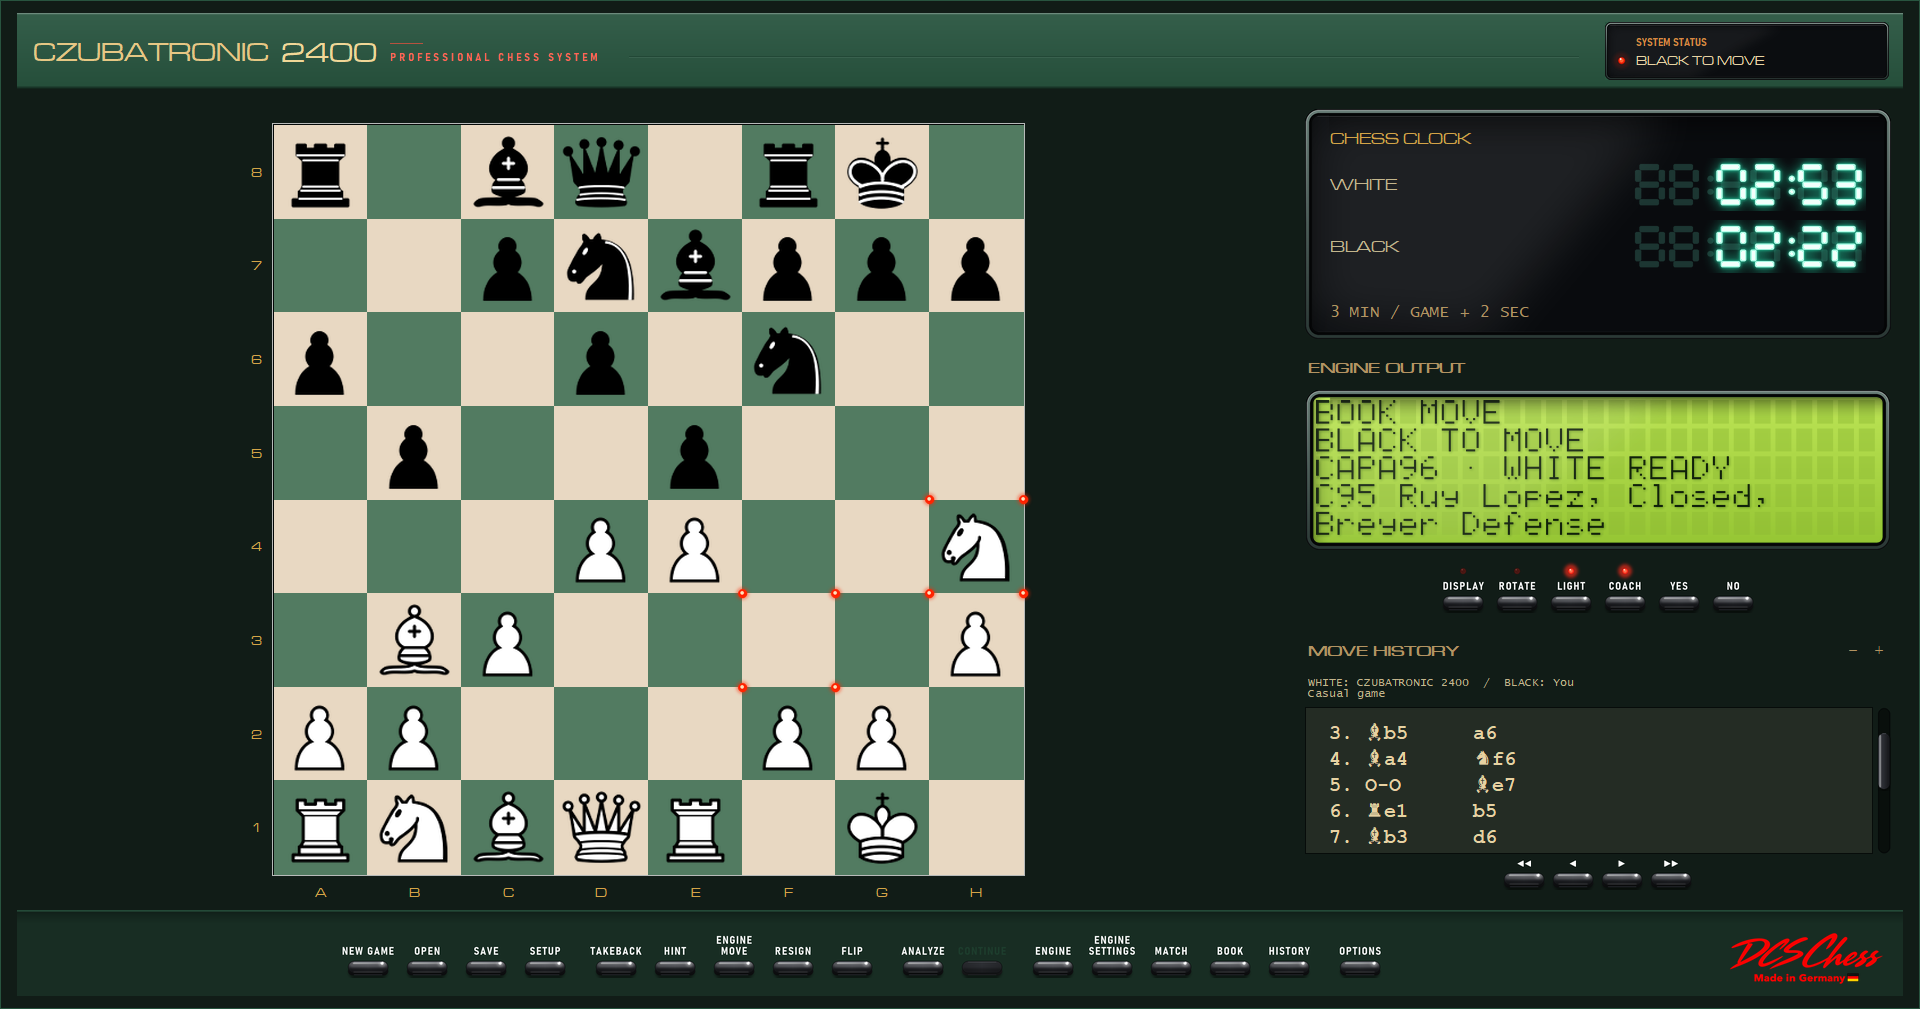Select the black knight on d7

601,266
